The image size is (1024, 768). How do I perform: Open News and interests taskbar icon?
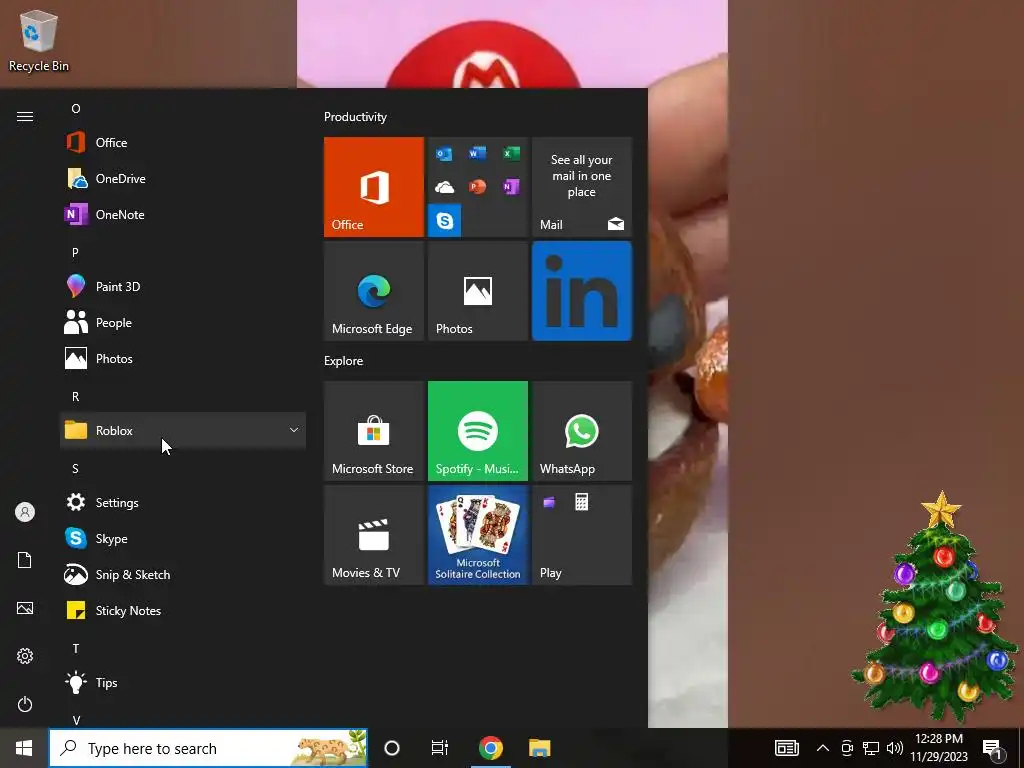(x=787, y=748)
